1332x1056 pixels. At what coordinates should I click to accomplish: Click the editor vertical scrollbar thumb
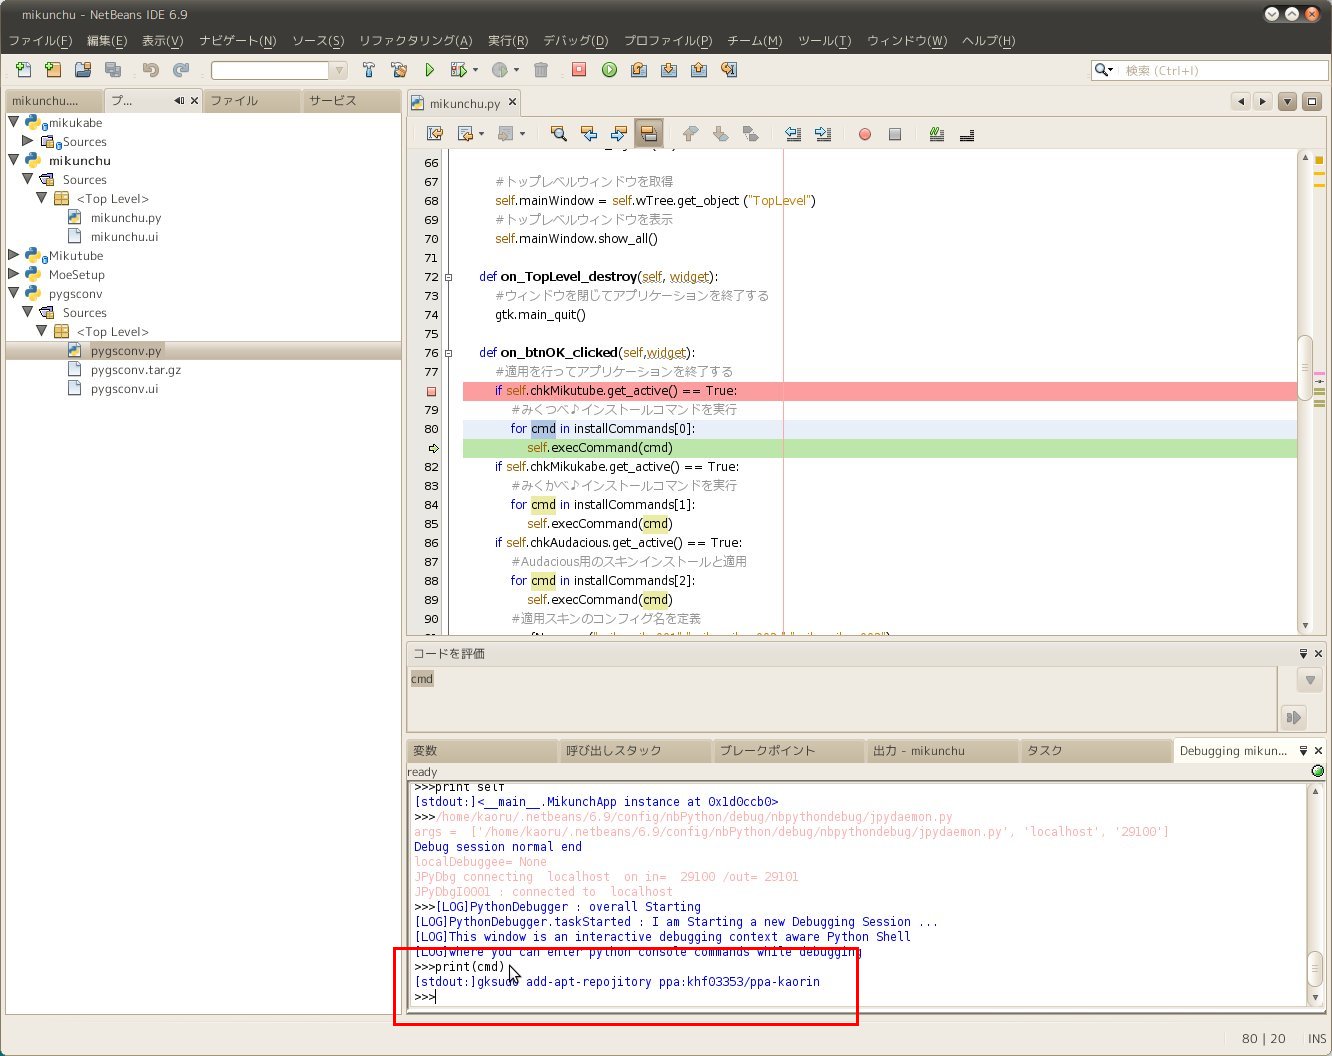point(1305,368)
